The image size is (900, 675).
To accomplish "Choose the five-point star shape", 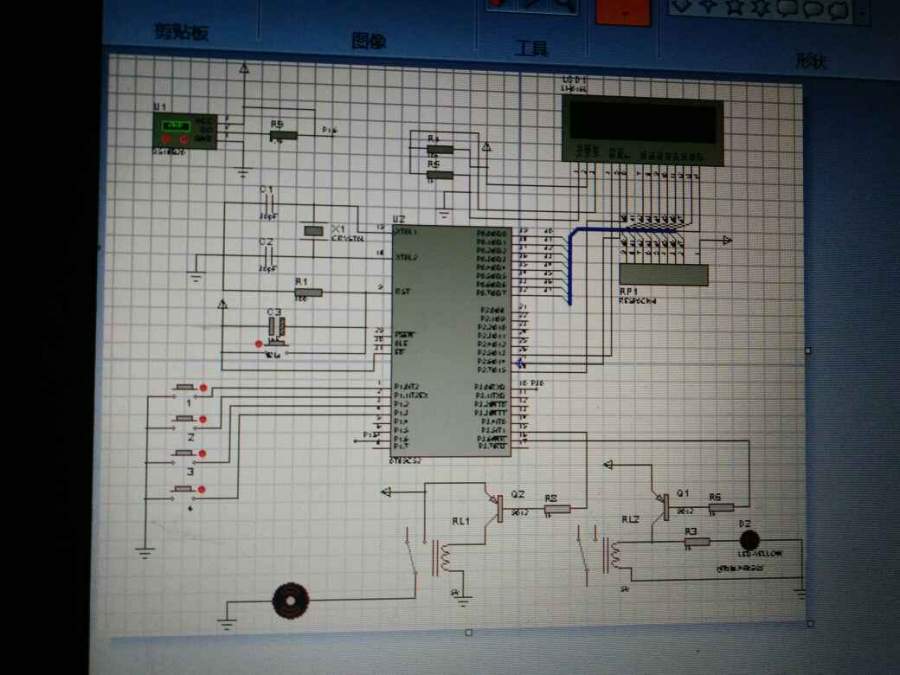I will click(736, 7).
